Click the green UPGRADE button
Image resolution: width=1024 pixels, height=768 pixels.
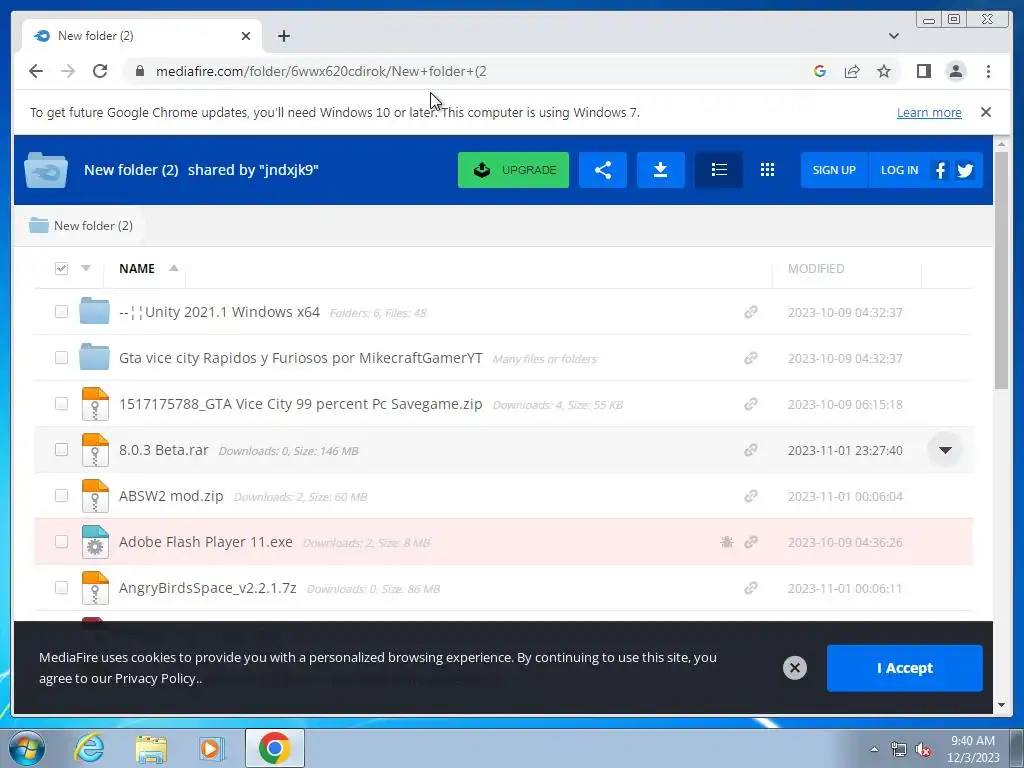pyautogui.click(x=513, y=170)
